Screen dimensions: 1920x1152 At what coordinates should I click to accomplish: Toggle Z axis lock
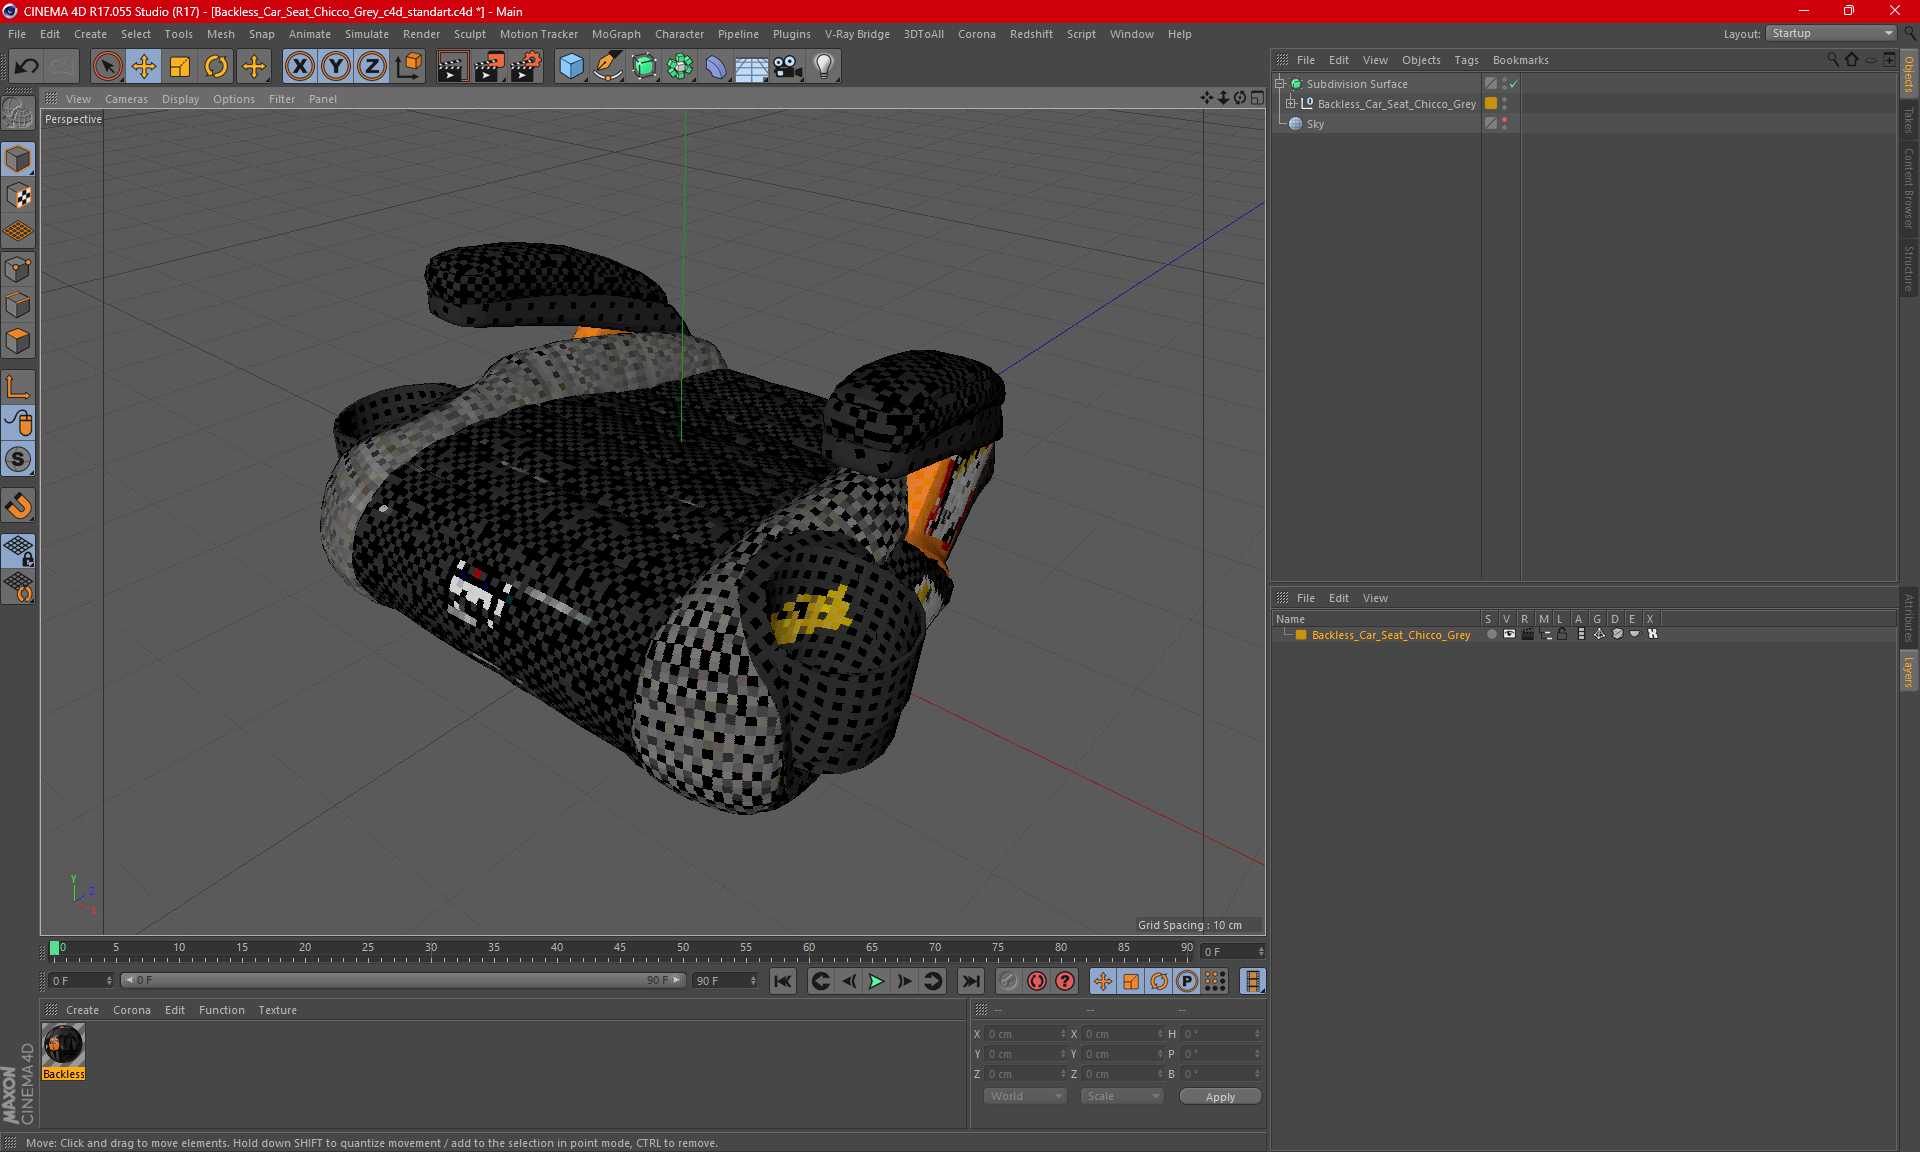pos(372,66)
